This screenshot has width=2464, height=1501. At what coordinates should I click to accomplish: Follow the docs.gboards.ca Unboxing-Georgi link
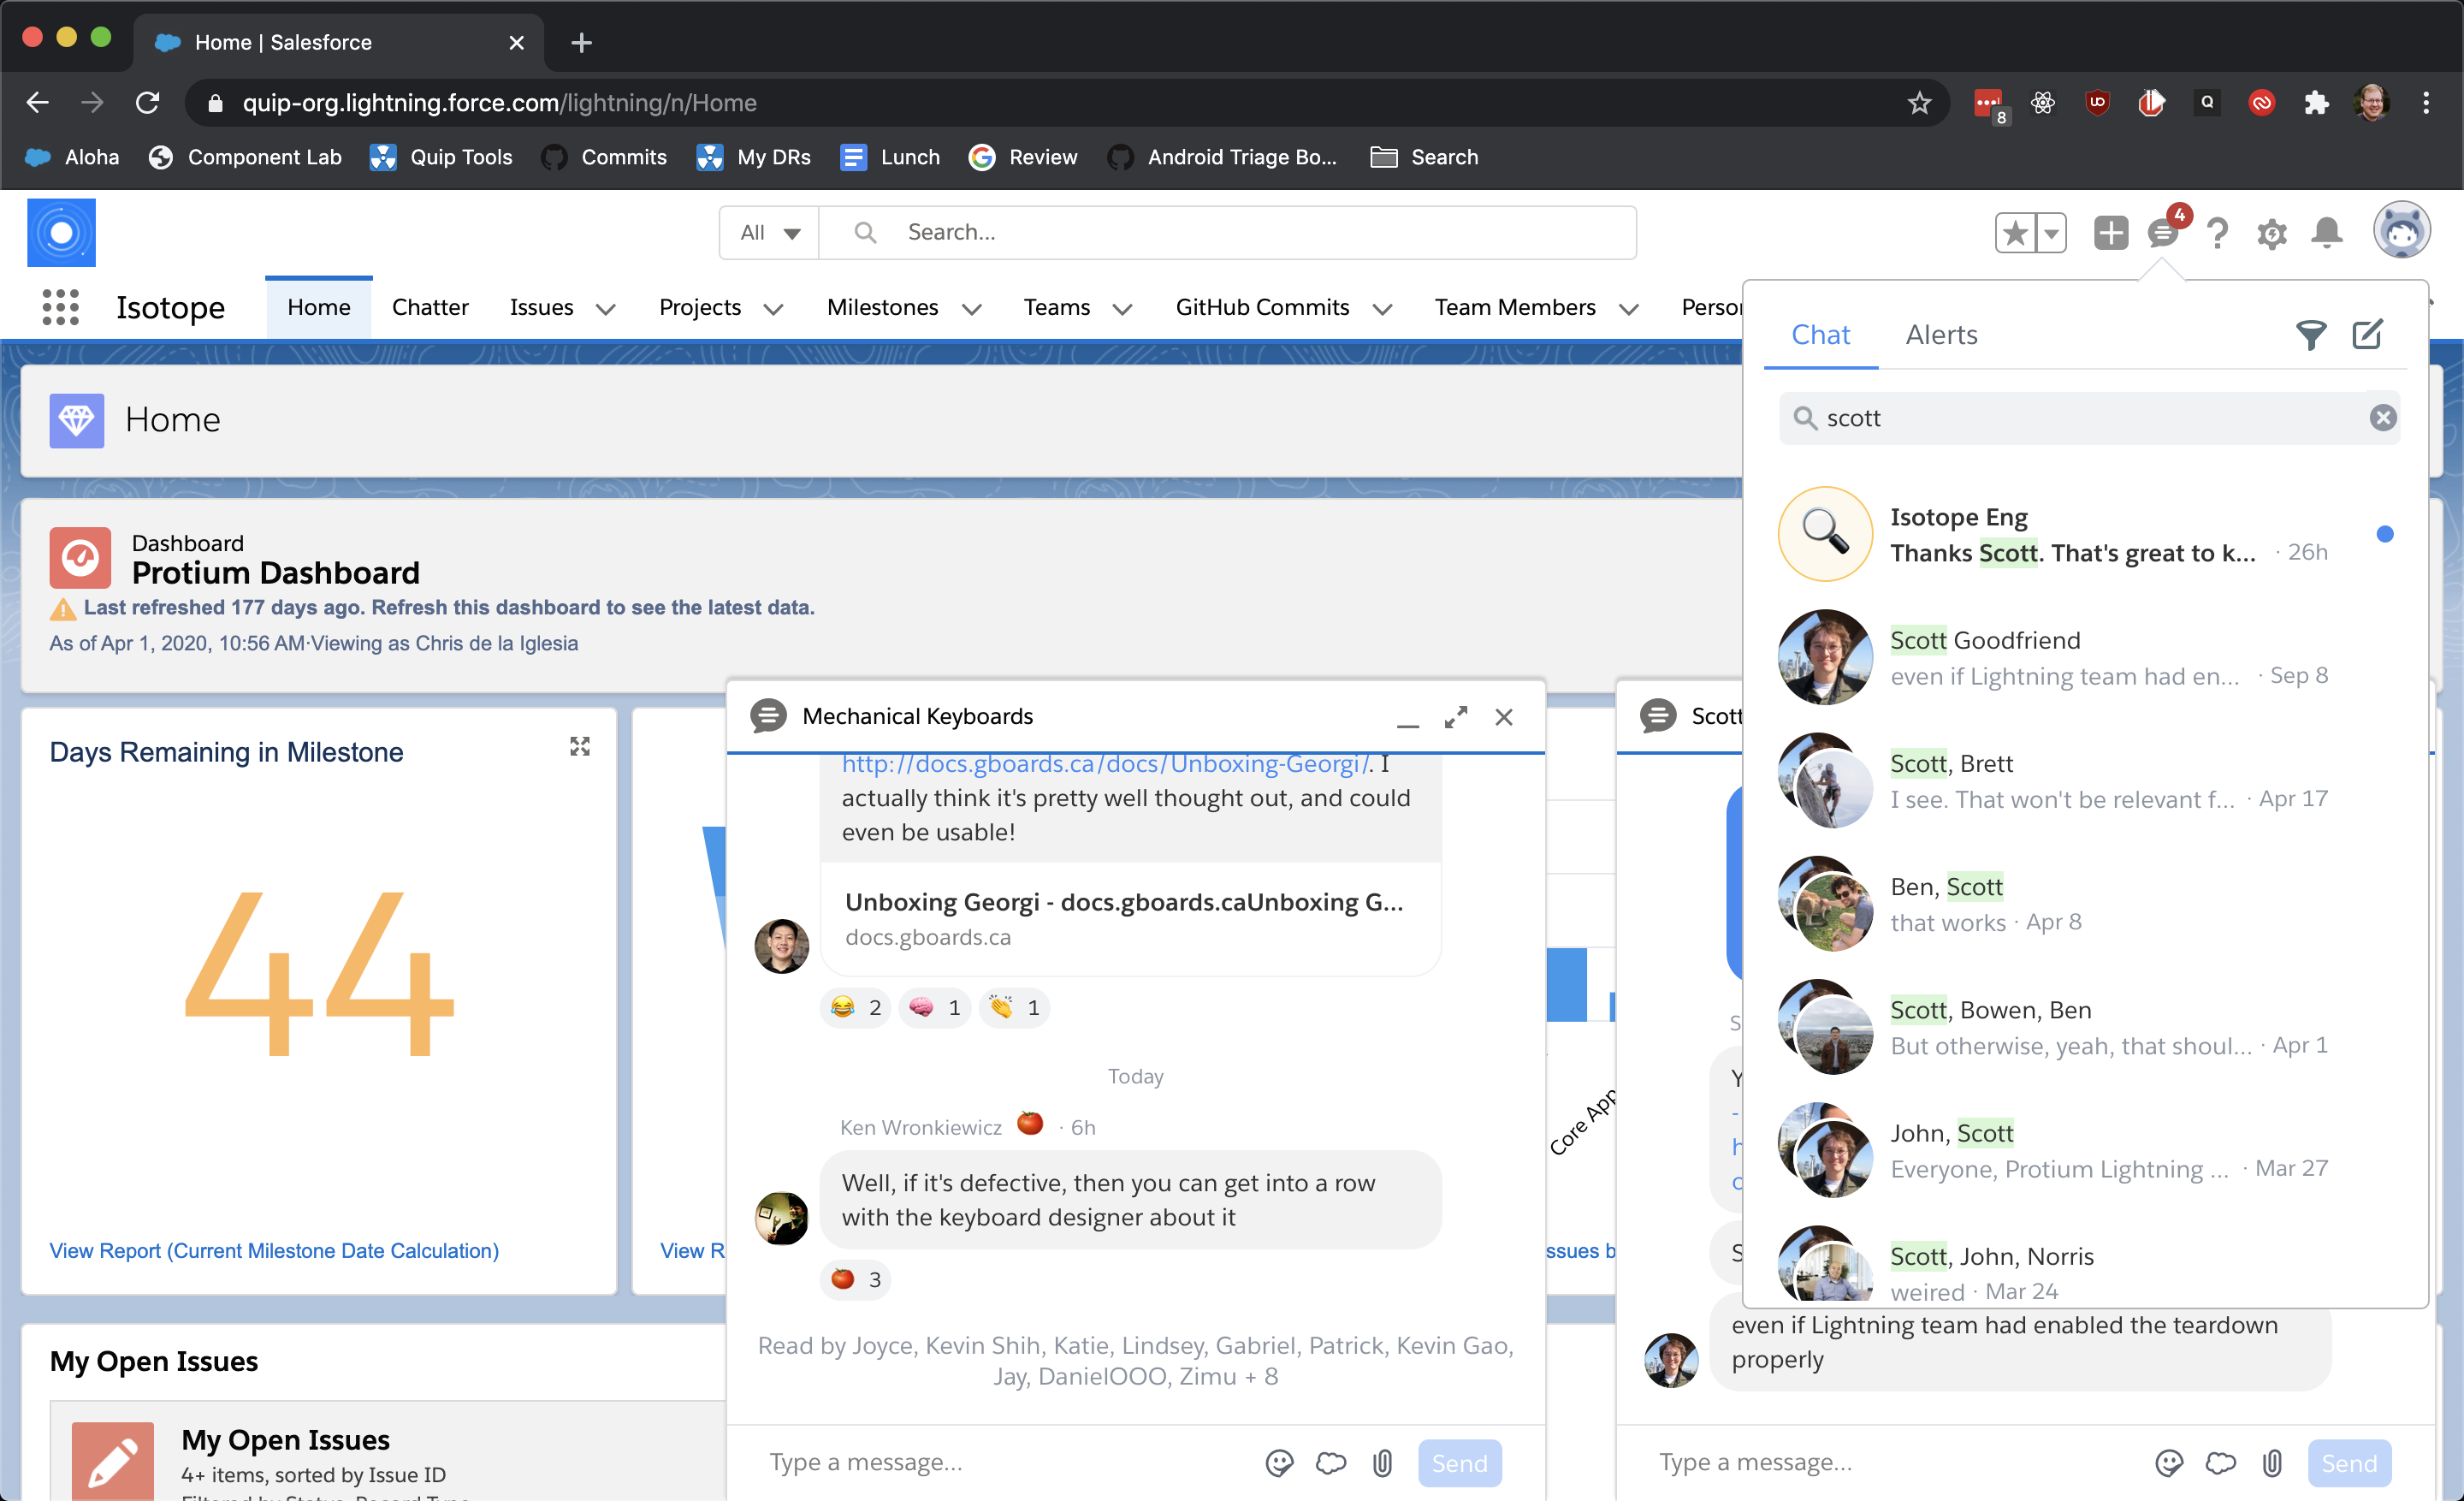point(1105,763)
